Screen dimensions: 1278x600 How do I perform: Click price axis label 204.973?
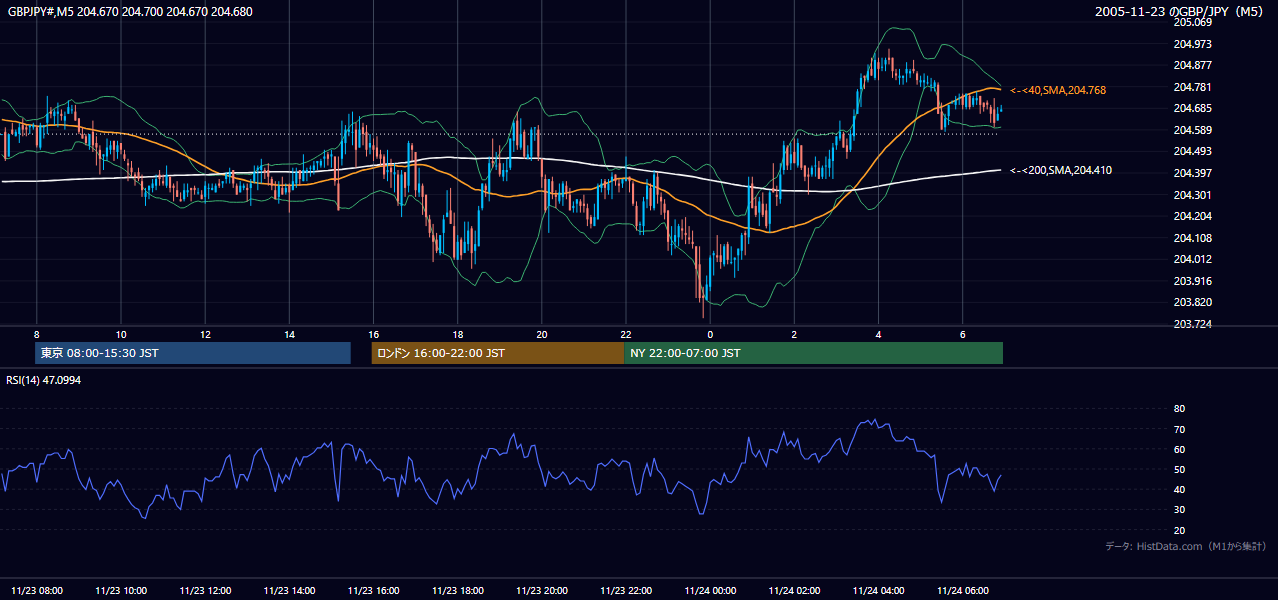coord(1192,44)
